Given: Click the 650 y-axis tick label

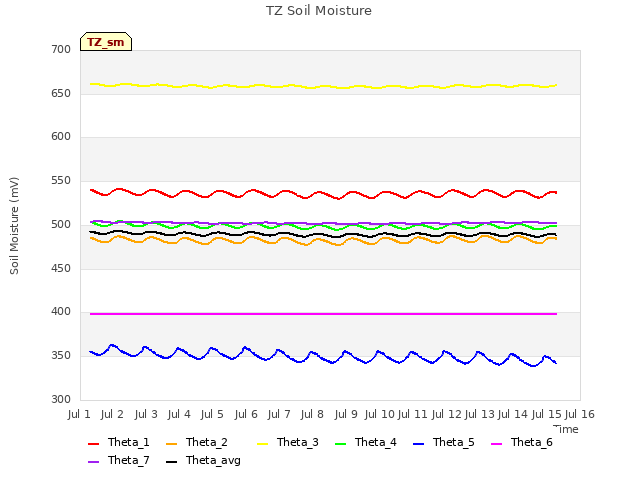Looking at the screenshot, I should coord(61,93).
